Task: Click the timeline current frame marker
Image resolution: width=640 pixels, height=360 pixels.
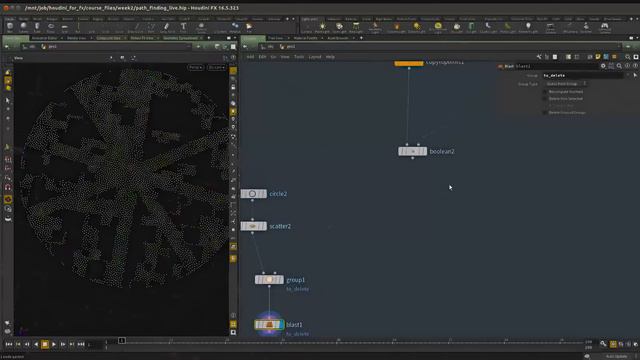Action: pos(122,340)
